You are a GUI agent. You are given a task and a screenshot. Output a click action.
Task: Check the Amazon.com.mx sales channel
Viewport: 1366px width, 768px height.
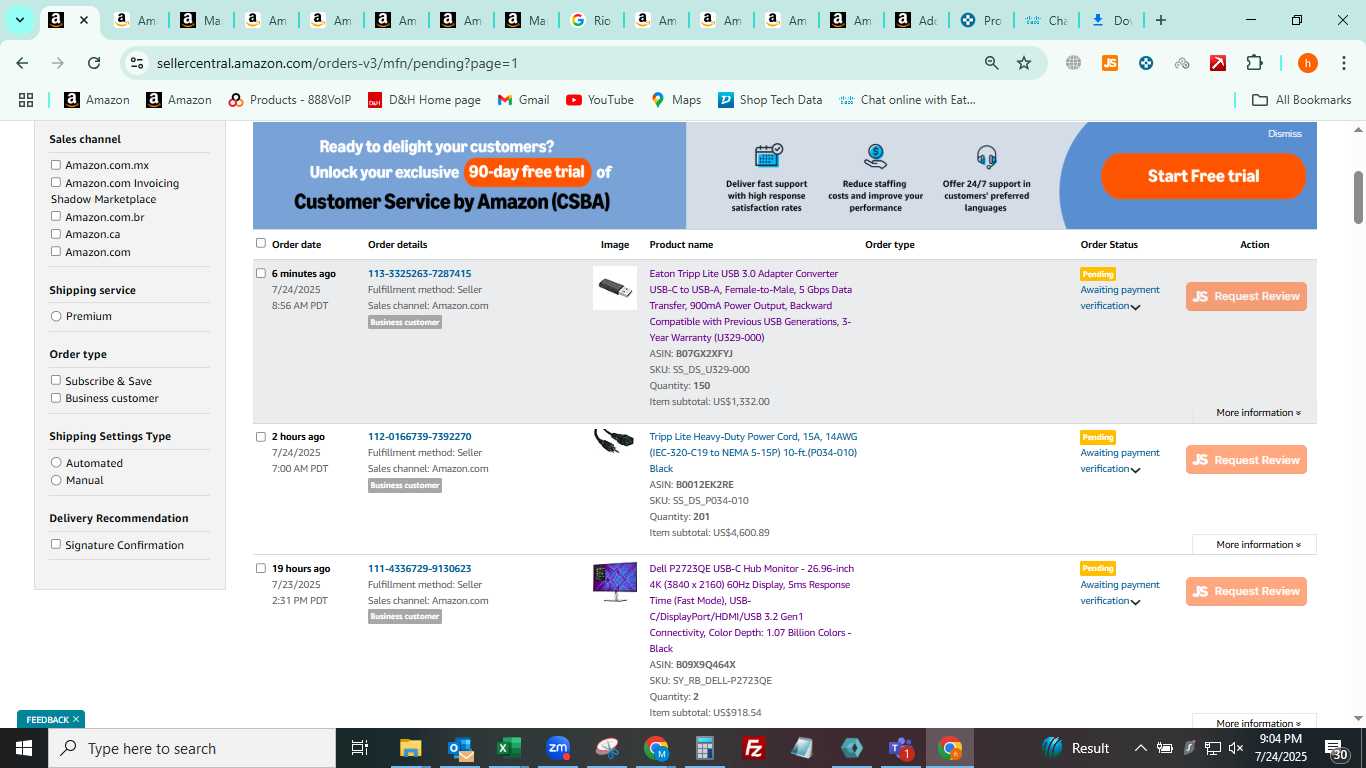(x=56, y=165)
